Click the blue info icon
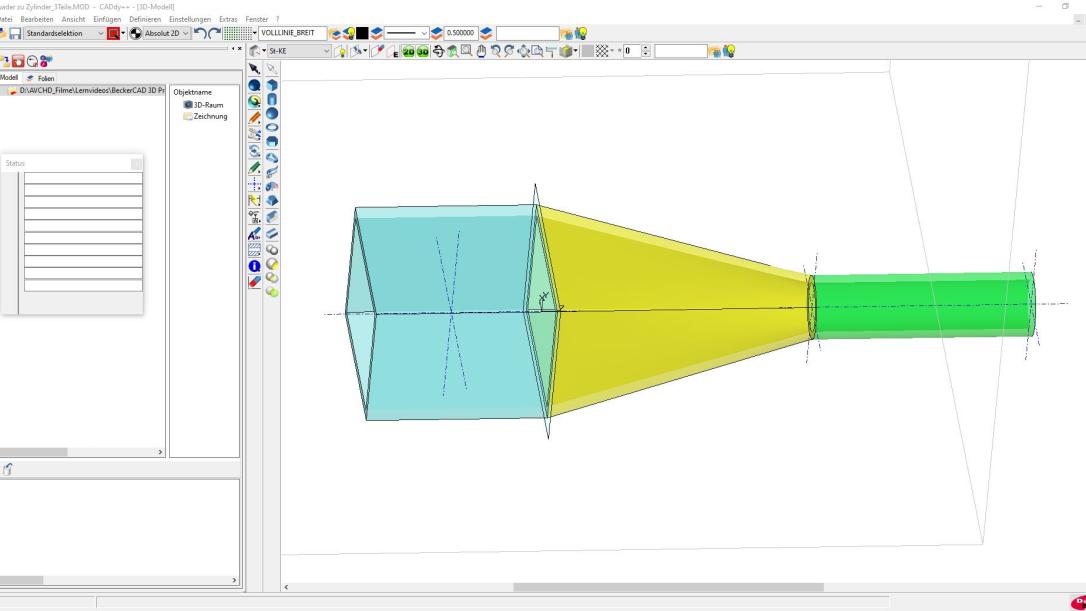This screenshot has width=1086, height=611. (x=255, y=266)
